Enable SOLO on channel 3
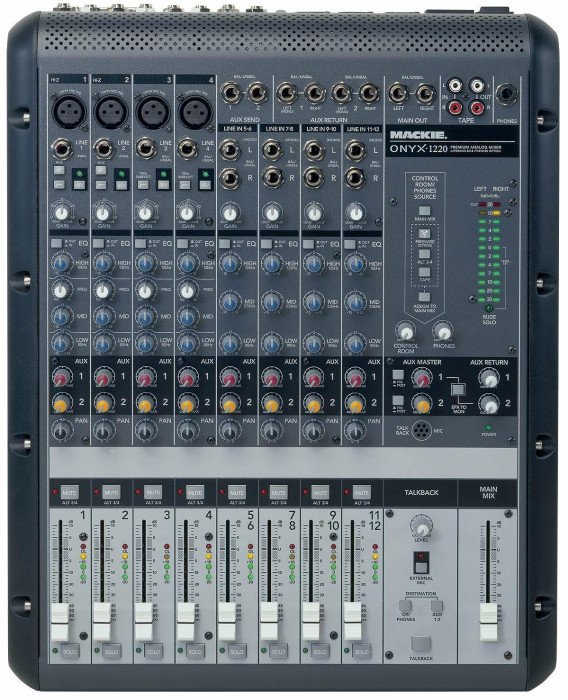 [x=153, y=651]
